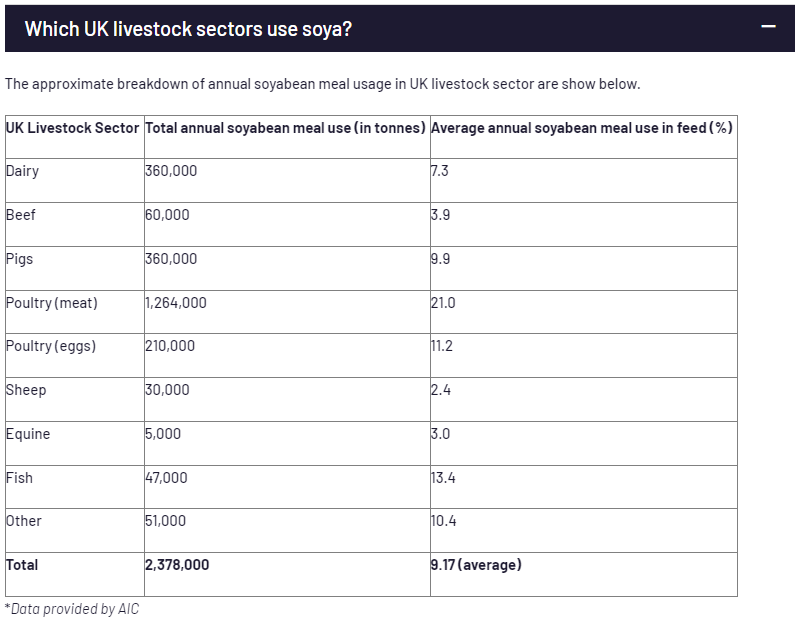Click the Dairy row label
Image resolution: width=803 pixels, height=631 pixels.
pos(23,171)
